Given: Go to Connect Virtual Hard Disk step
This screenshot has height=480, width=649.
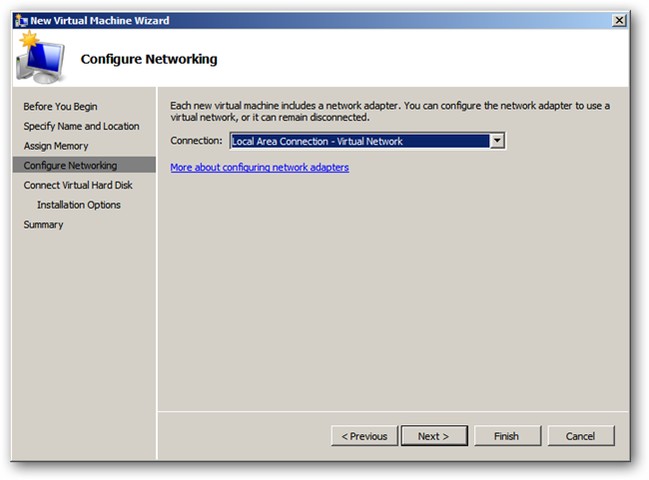Looking at the screenshot, I should [x=78, y=185].
